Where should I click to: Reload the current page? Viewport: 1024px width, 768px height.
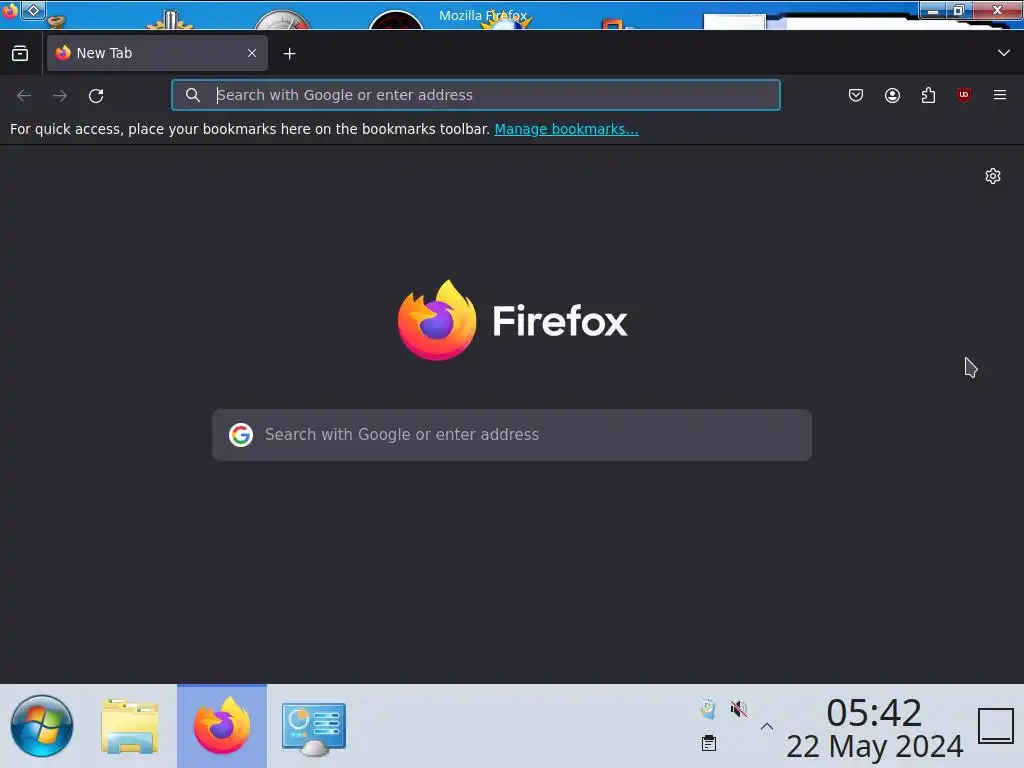pyautogui.click(x=96, y=95)
